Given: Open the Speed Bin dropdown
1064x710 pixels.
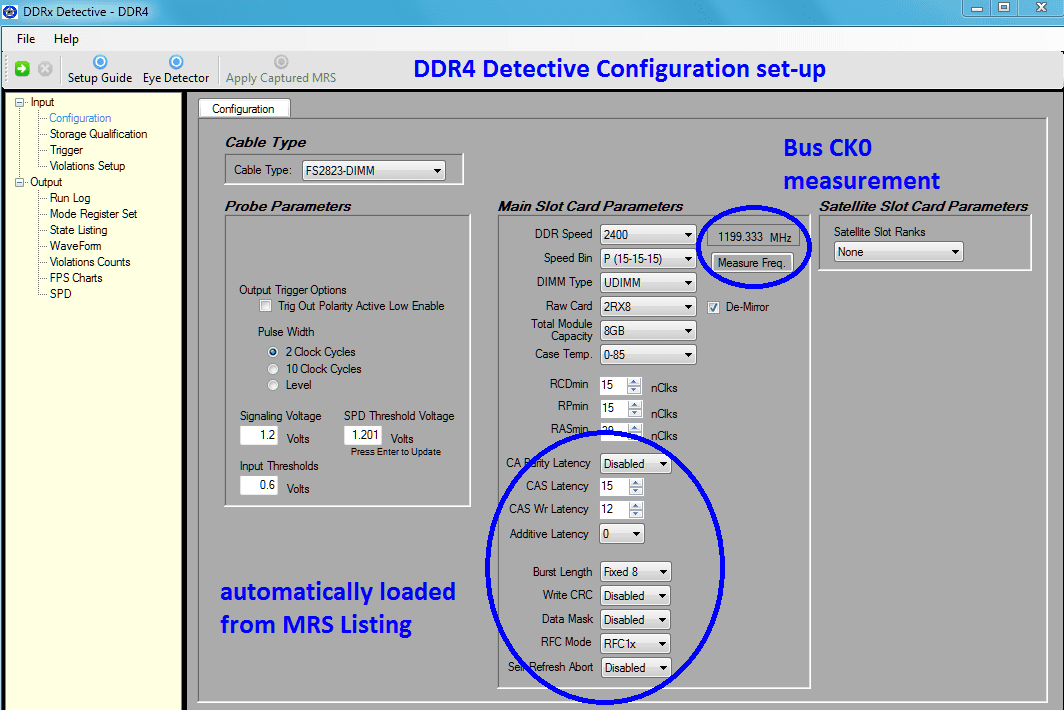Looking at the screenshot, I should [x=648, y=259].
